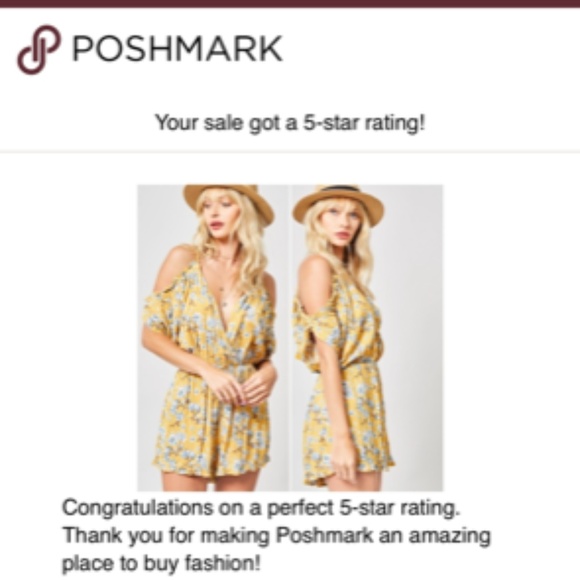Open the right side-view romper photo
Screen dimensions: 580x580
pyautogui.click(x=367, y=338)
